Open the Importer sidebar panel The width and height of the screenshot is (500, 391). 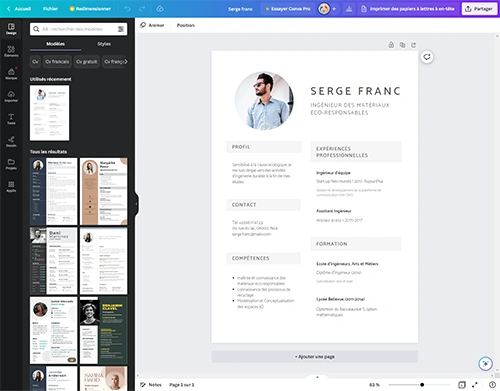click(11, 96)
